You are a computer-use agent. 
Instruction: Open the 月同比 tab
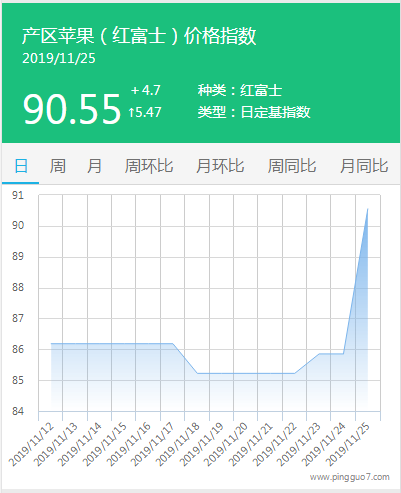(364, 166)
